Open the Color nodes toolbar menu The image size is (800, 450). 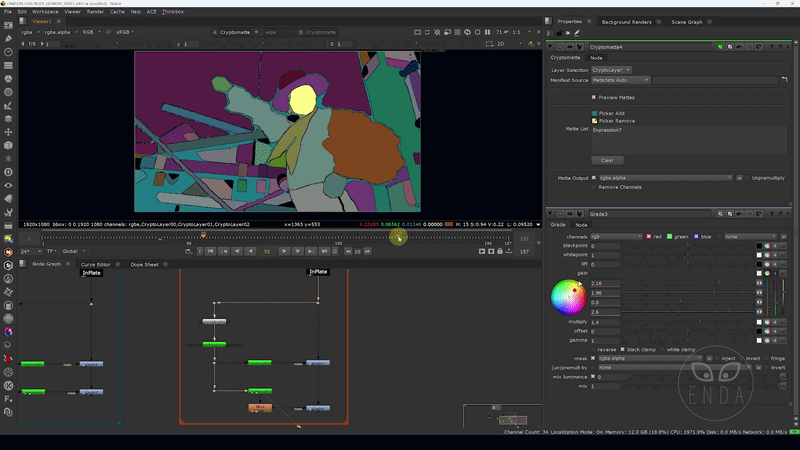tap(8, 79)
